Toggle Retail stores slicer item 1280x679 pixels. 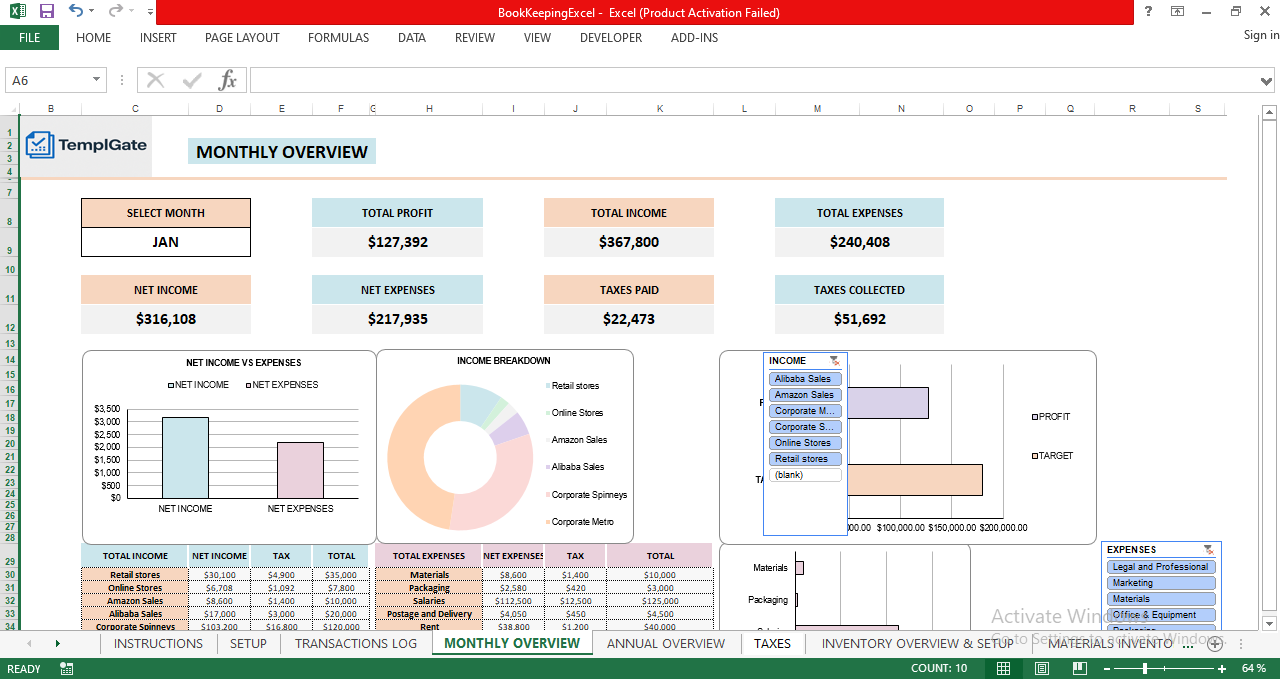(x=805, y=459)
